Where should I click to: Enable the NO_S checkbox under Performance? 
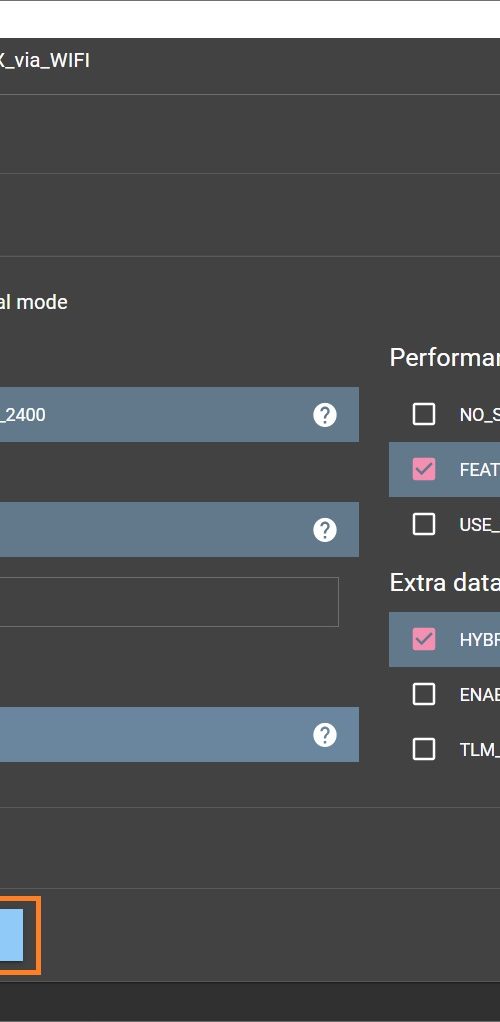424,415
